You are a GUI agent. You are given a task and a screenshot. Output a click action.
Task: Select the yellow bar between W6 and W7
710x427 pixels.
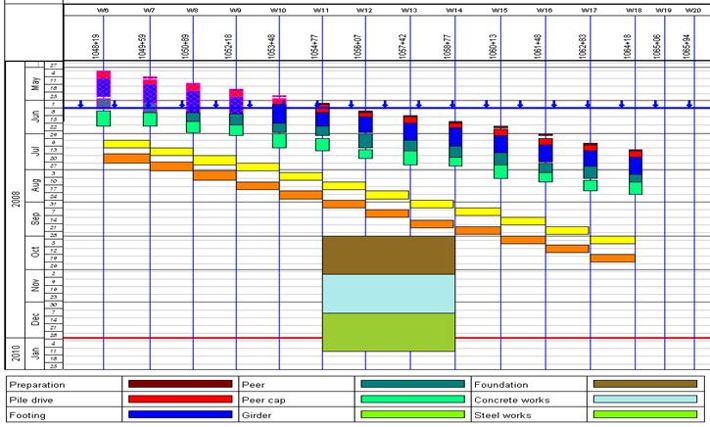[x=126, y=144]
